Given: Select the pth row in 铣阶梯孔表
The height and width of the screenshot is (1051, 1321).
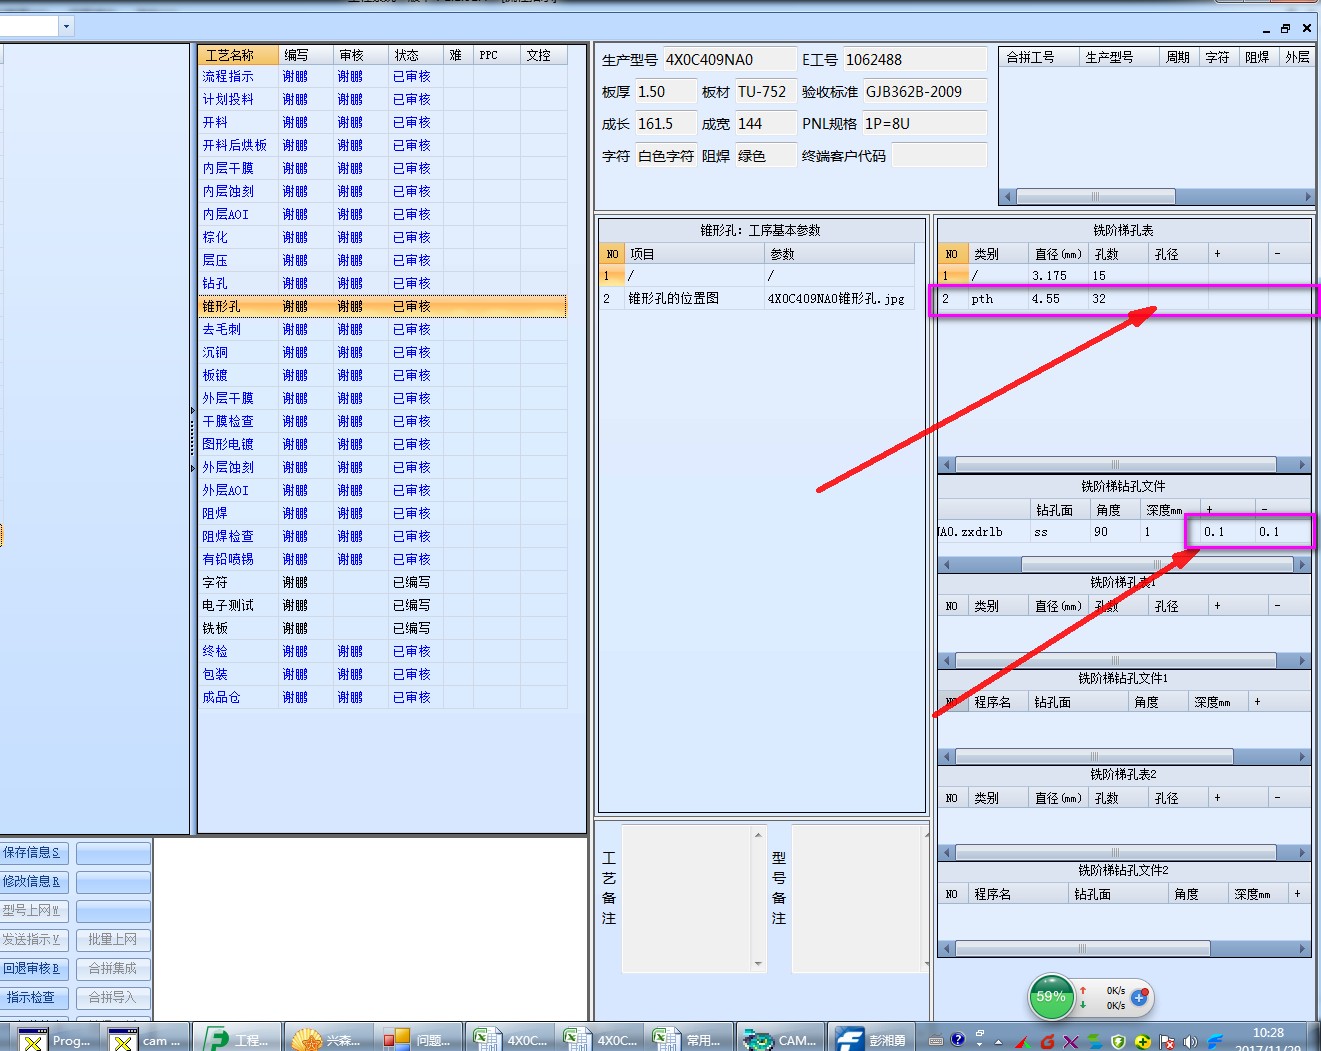Looking at the screenshot, I should pos(1124,299).
